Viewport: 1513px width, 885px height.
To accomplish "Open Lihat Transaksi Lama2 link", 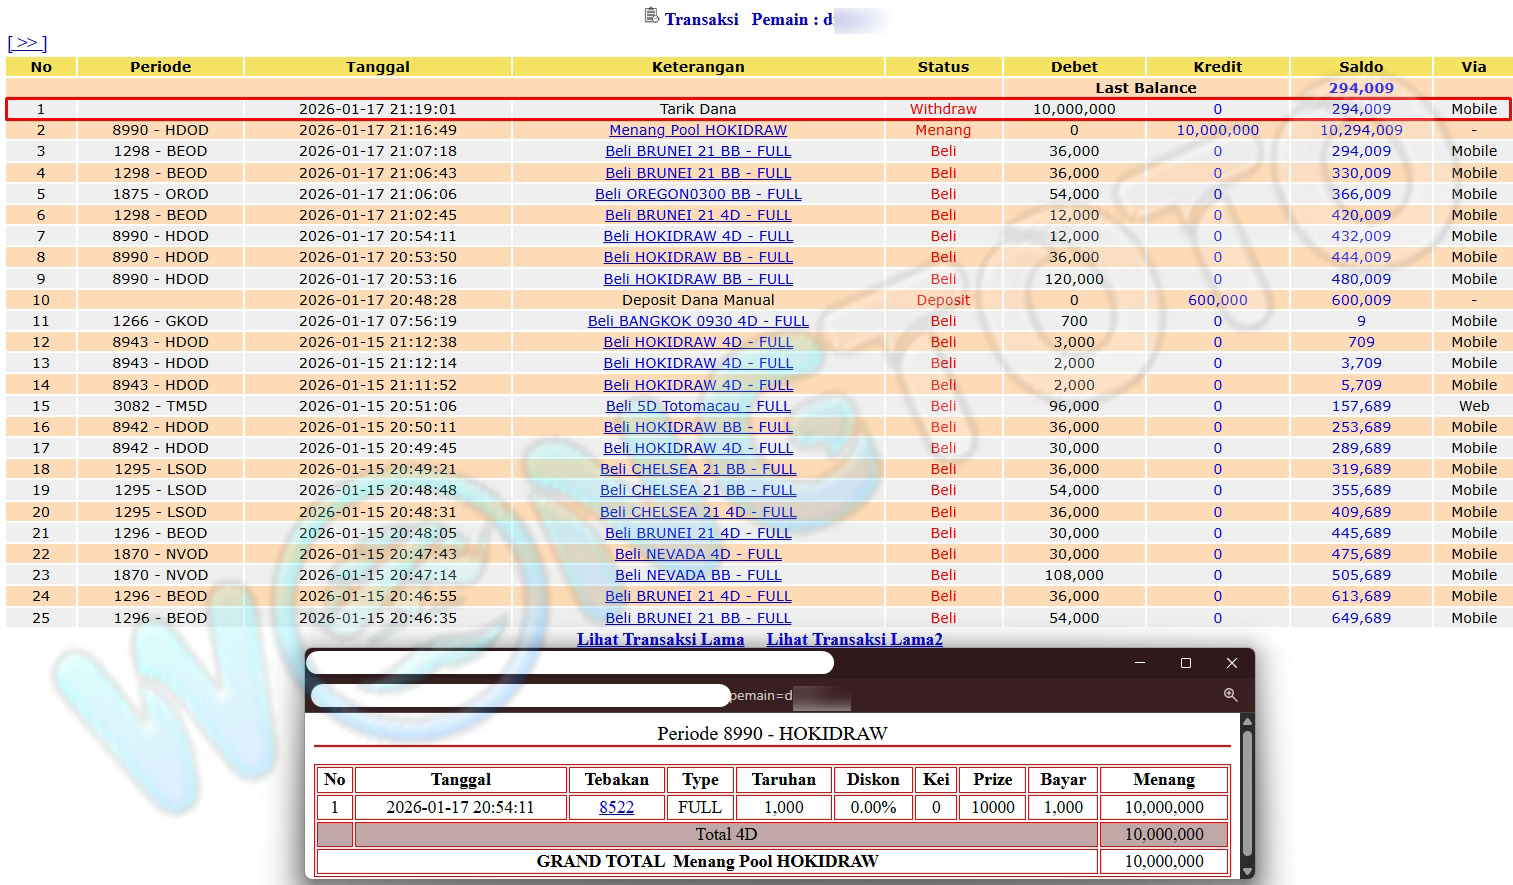I will [x=854, y=640].
